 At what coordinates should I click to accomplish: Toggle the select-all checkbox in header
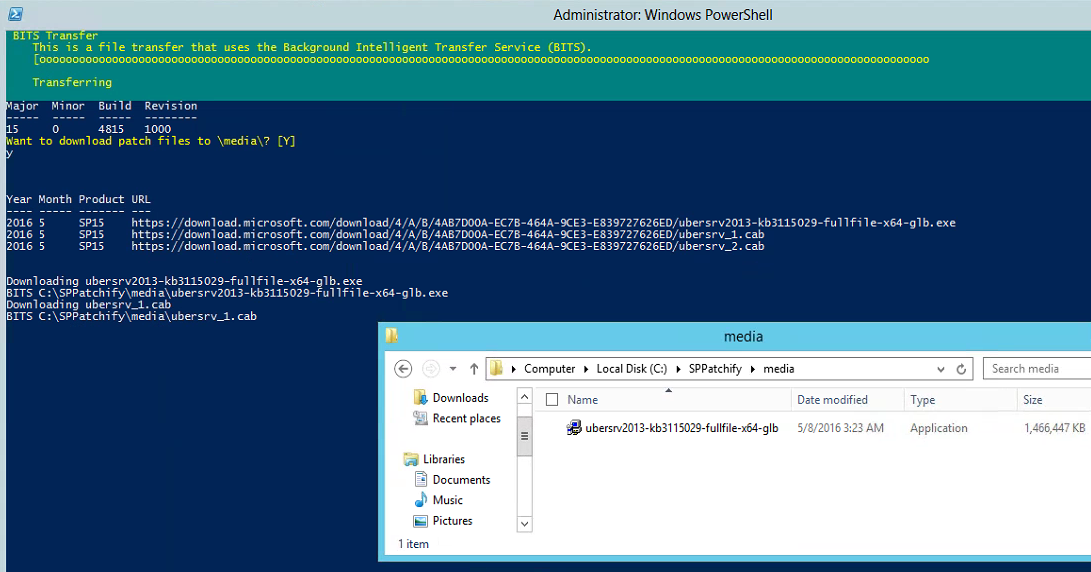tap(552, 399)
